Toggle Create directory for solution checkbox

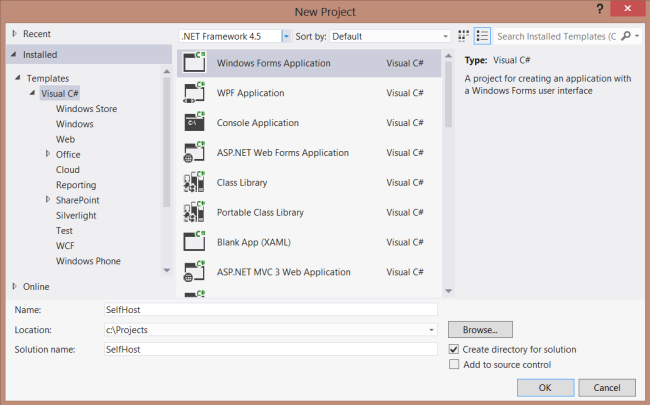point(454,349)
